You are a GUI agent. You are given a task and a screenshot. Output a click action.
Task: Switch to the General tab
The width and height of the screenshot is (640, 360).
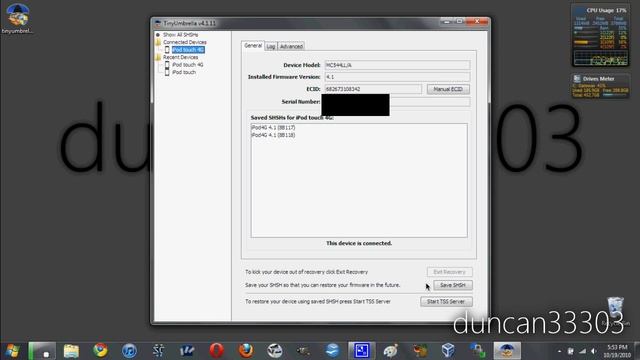(253, 46)
